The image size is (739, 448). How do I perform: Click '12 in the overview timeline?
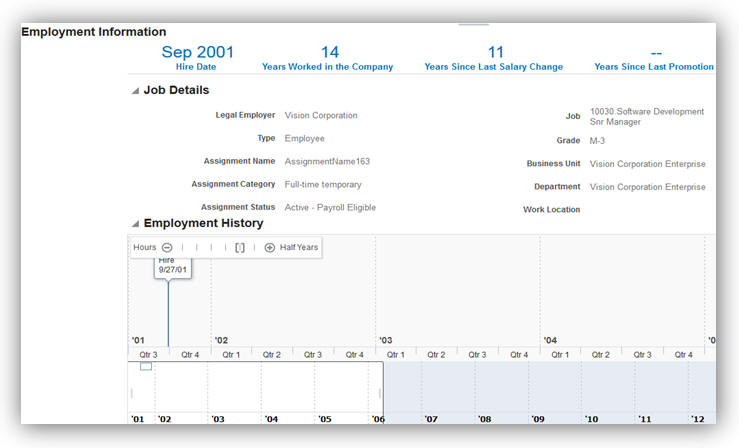pos(698,419)
